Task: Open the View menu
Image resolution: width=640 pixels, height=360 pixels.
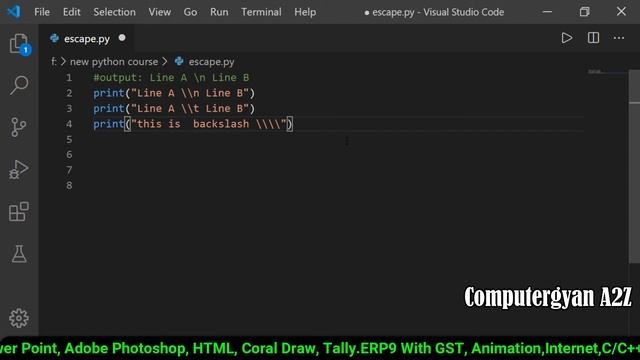Action: tap(160, 12)
